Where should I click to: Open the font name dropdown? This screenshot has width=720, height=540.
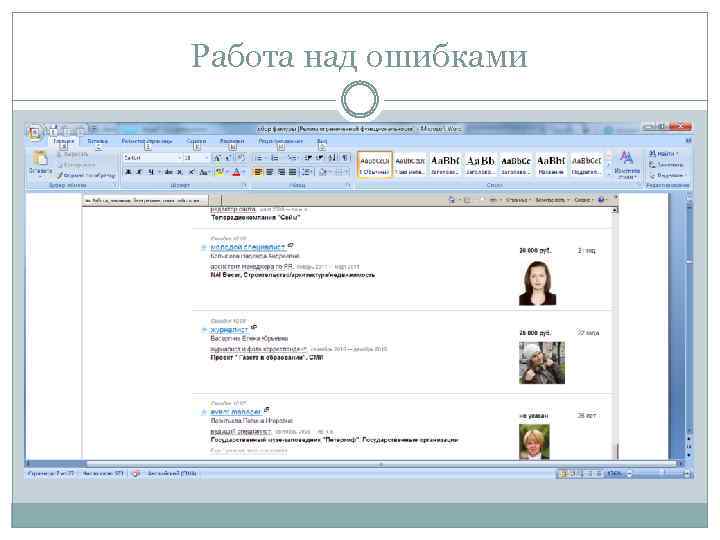[x=180, y=158]
